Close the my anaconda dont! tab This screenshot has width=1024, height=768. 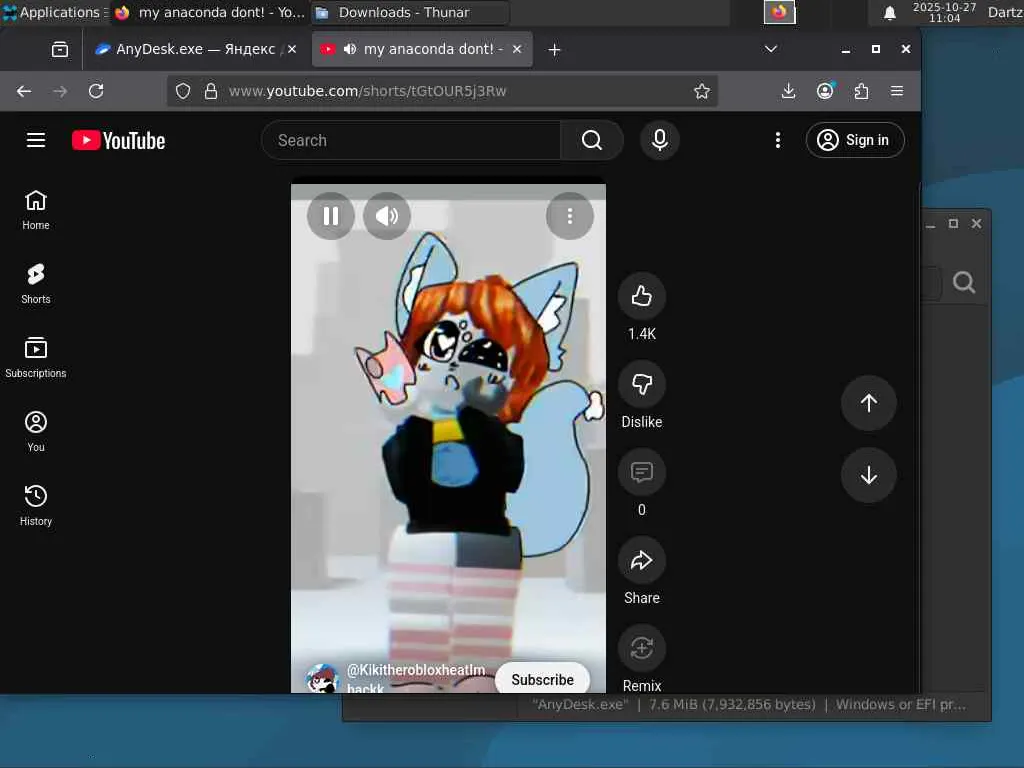(517, 49)
